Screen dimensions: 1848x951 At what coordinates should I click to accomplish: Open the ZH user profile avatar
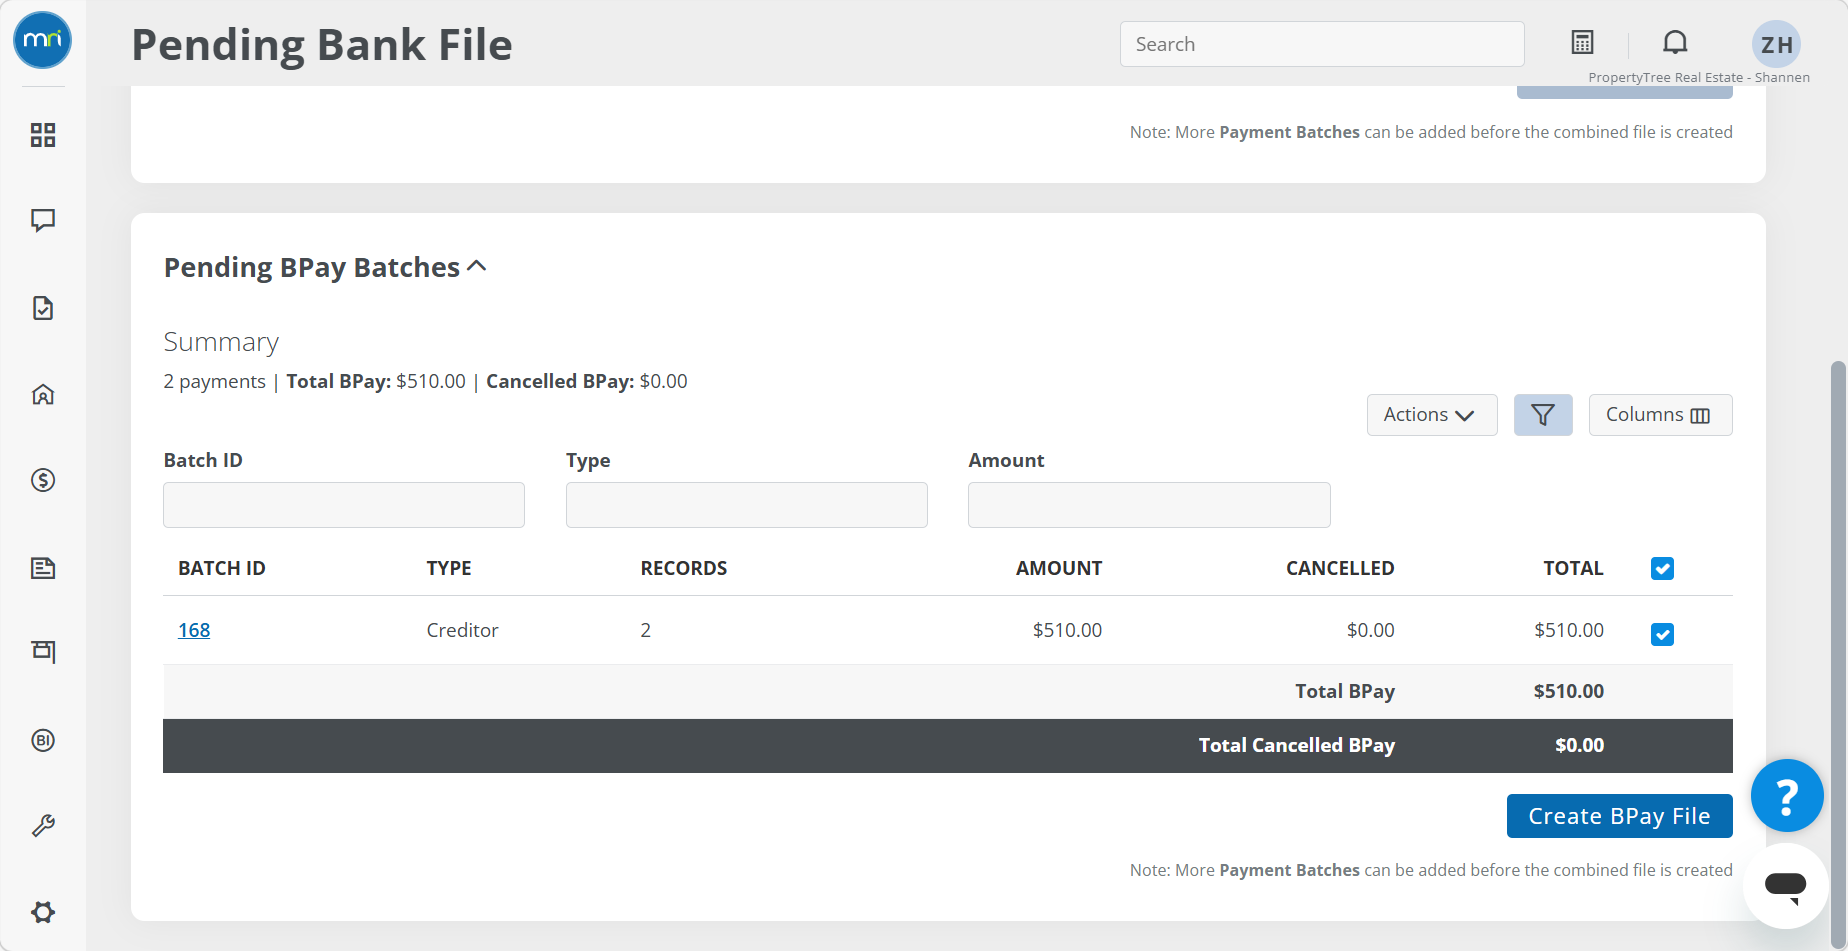[x=1776, y=44]
